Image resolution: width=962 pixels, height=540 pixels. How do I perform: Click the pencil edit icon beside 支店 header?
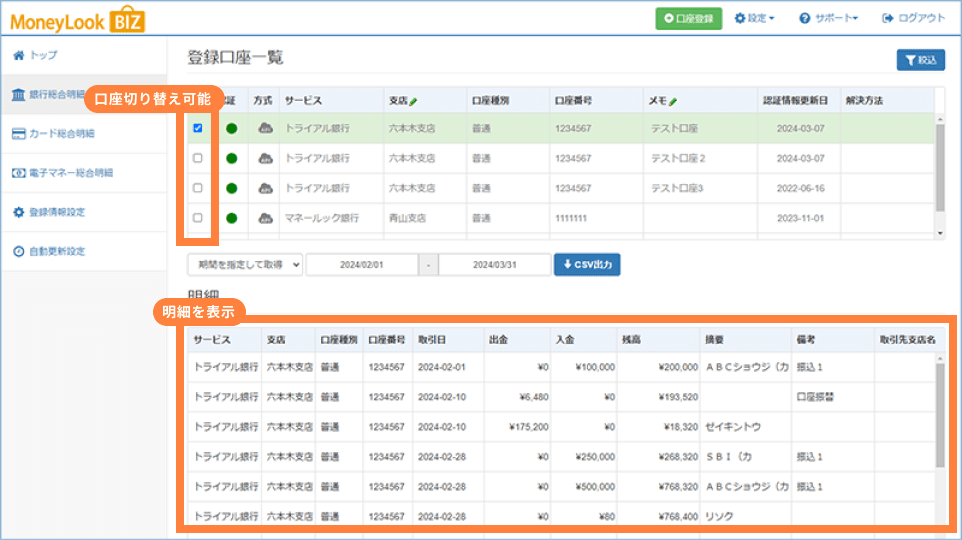pos(414,101)
